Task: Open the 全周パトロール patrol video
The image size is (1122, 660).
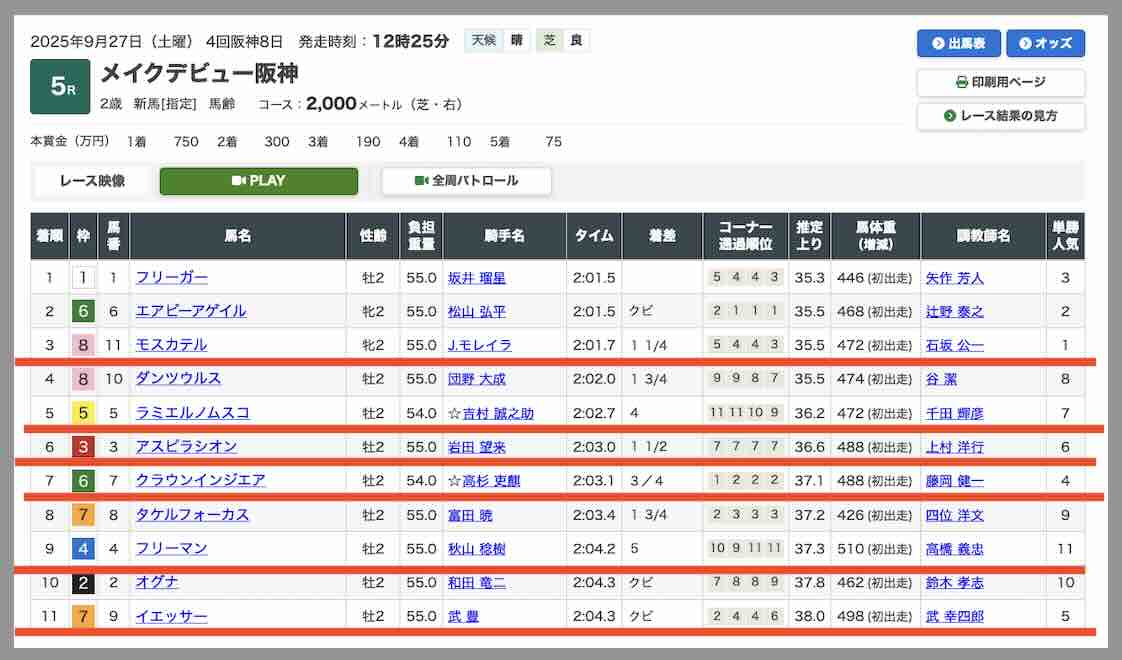Action: click(x=466, y=181)
